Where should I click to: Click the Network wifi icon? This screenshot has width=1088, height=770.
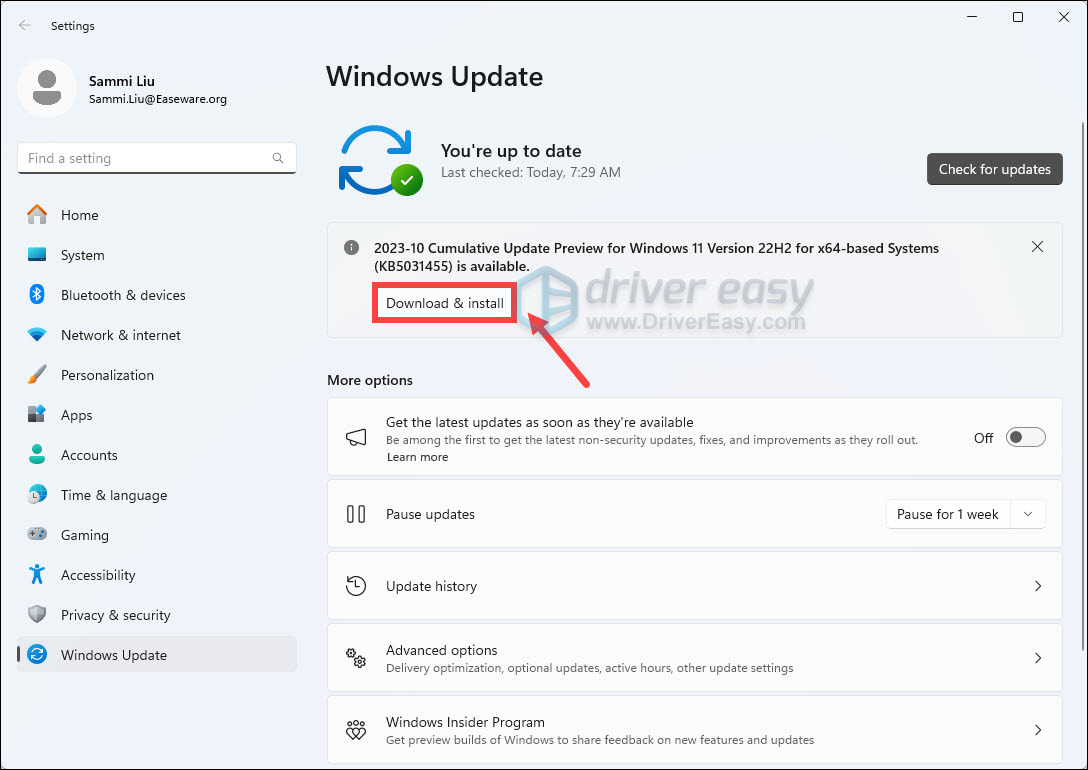[37, 335]
